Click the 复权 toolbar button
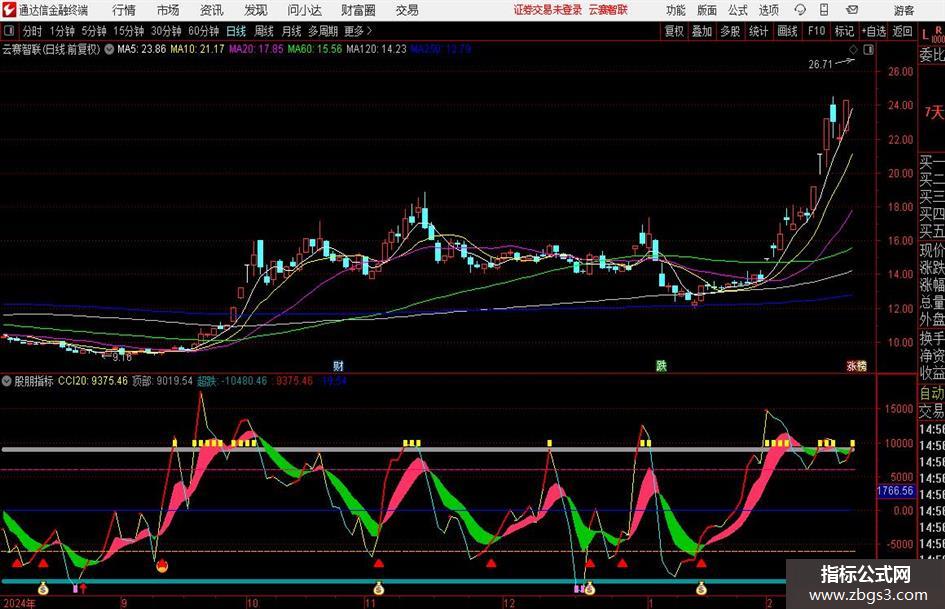 click(674, 31)
